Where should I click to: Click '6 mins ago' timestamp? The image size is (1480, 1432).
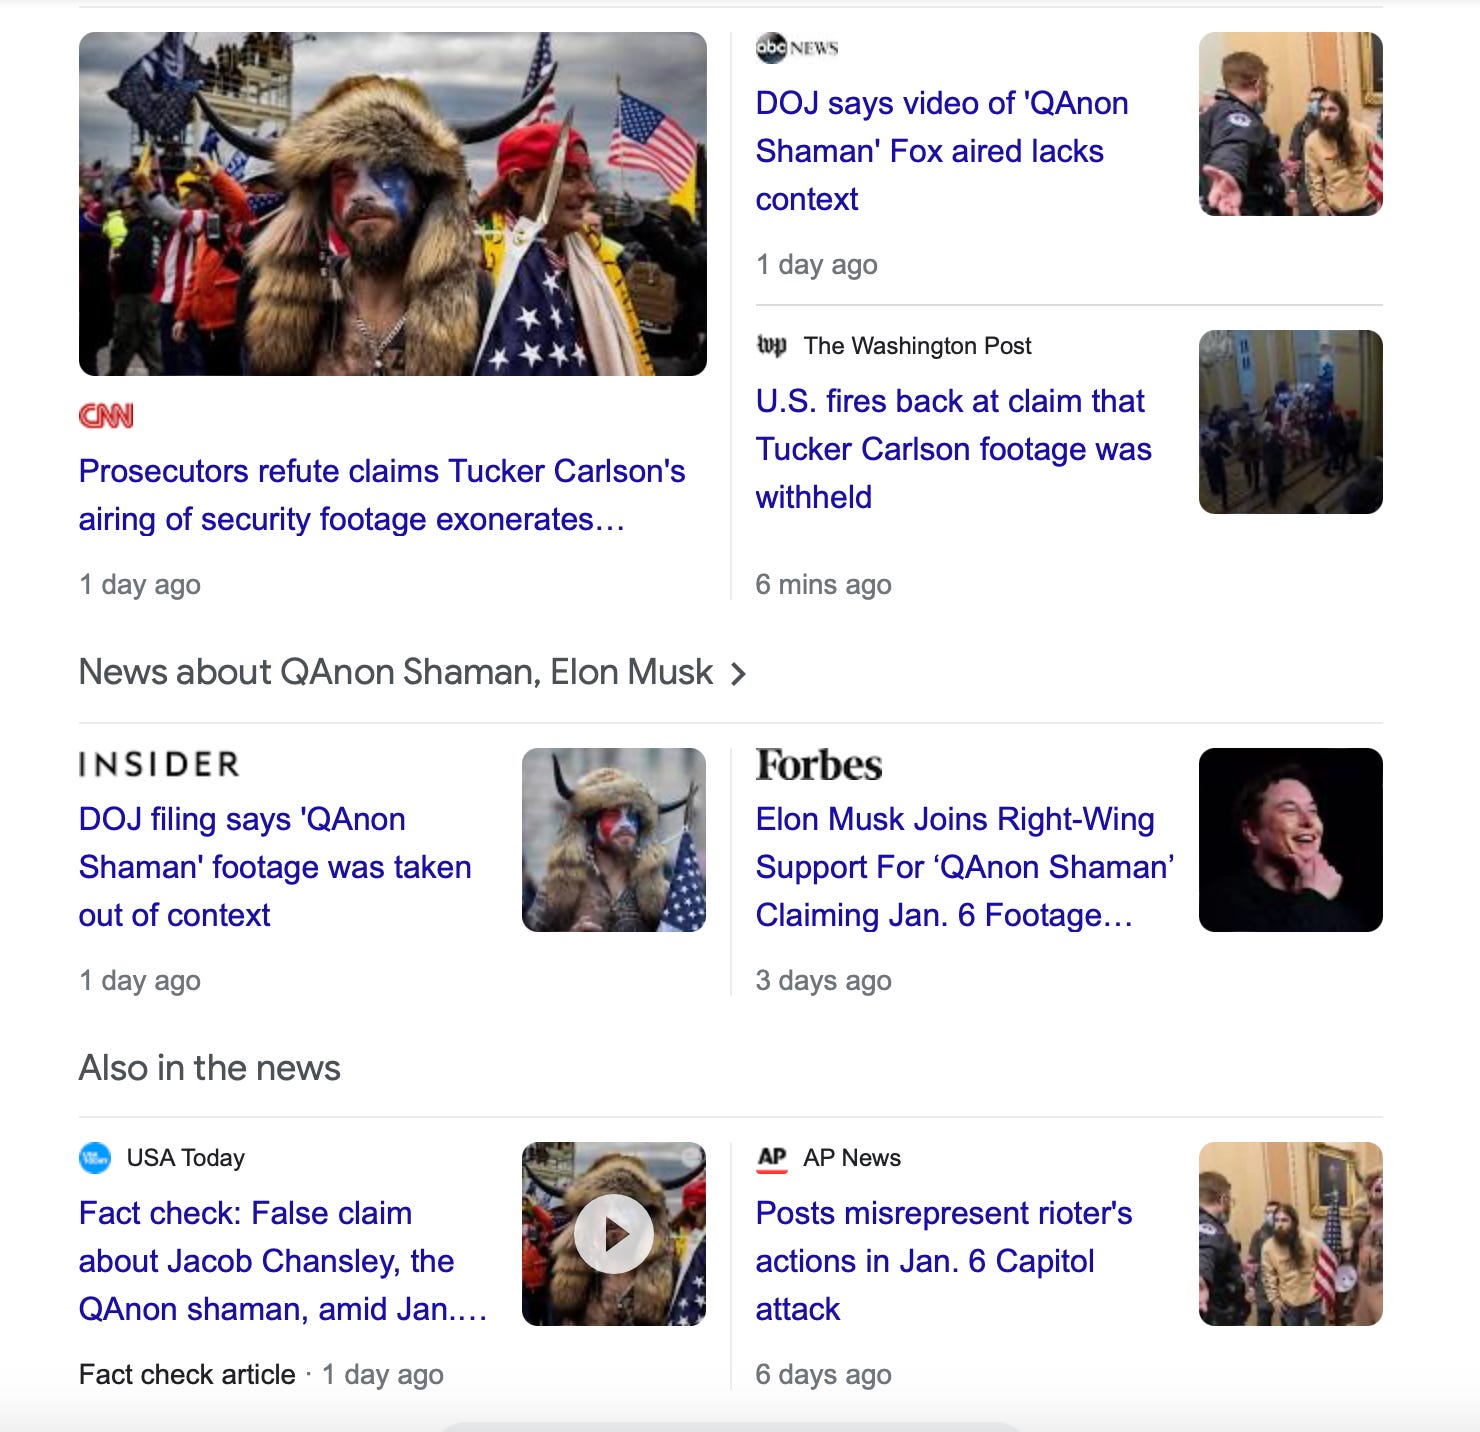coord(823,585)
